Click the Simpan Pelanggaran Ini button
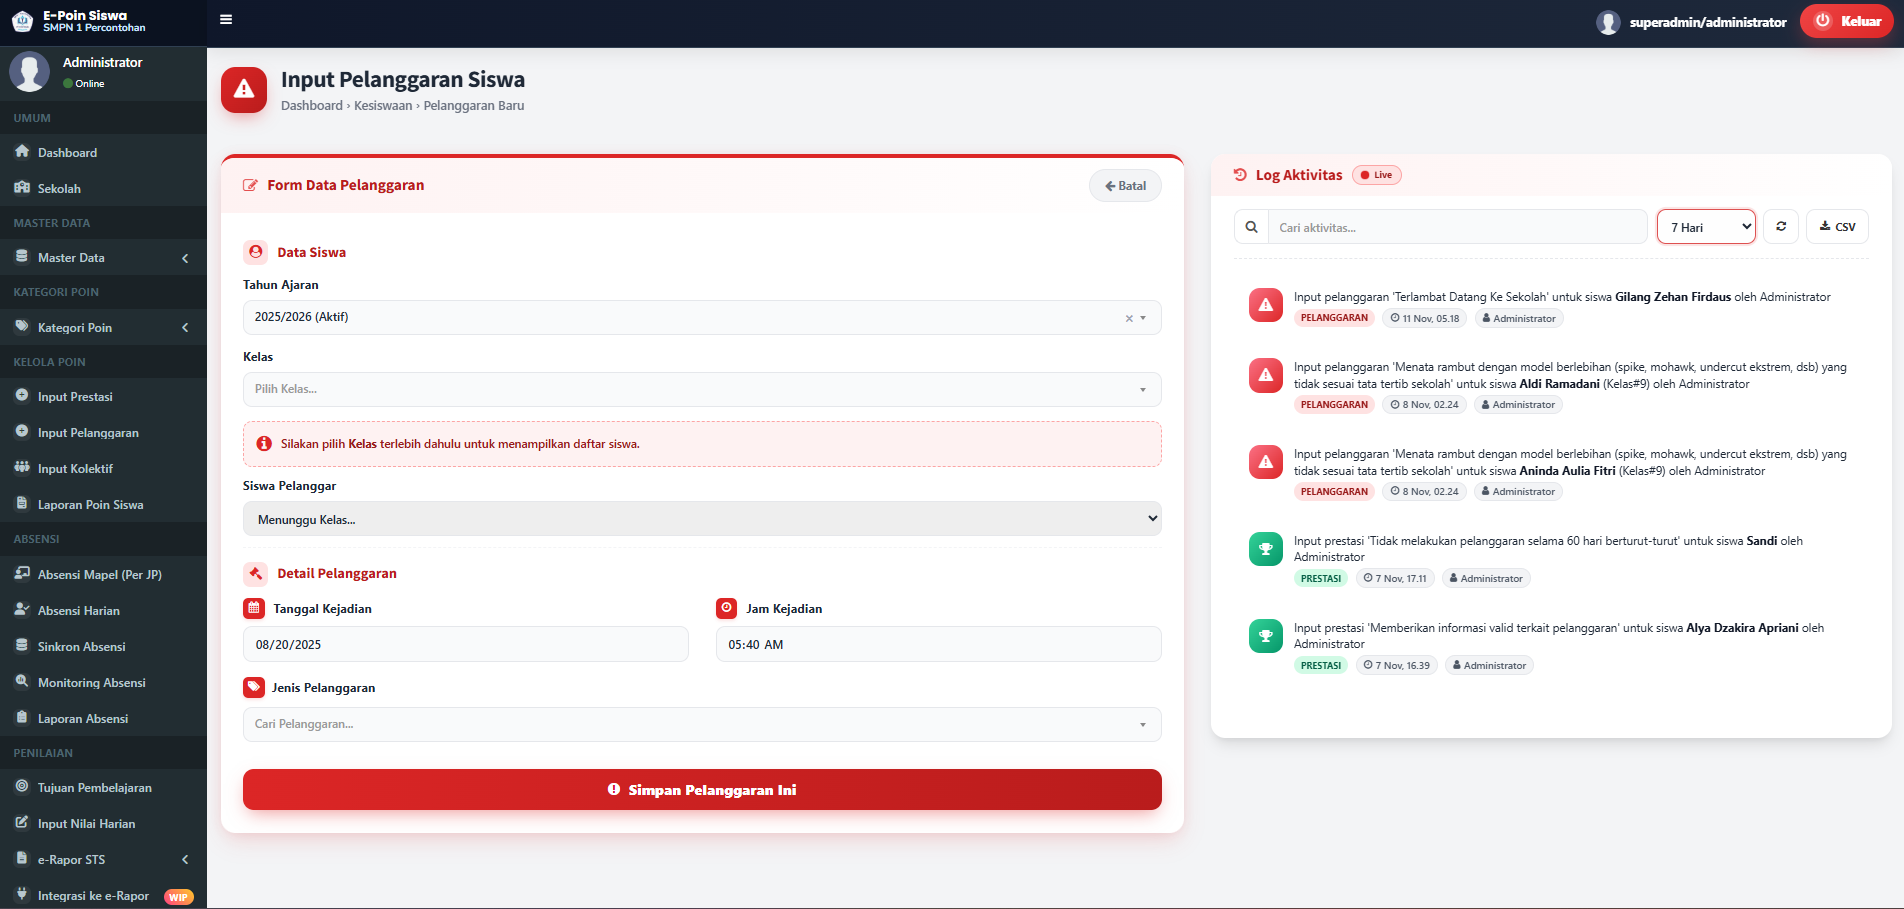 [x=702, y=789]
